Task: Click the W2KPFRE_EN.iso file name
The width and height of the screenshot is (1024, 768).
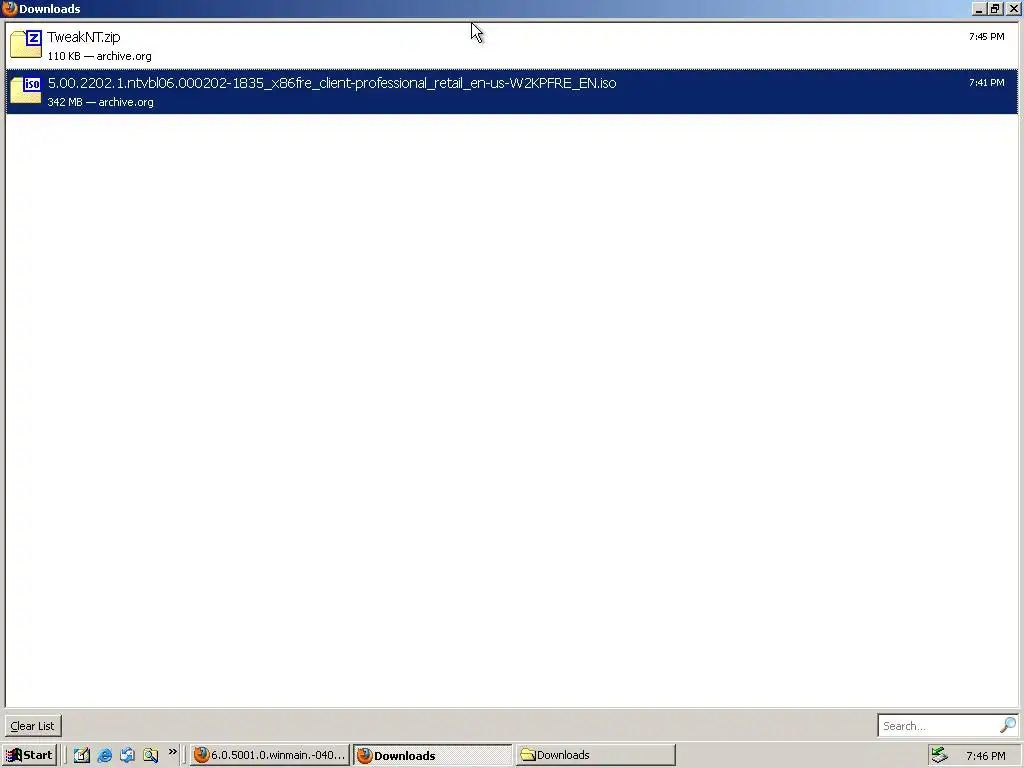Action: pos(332,83)
